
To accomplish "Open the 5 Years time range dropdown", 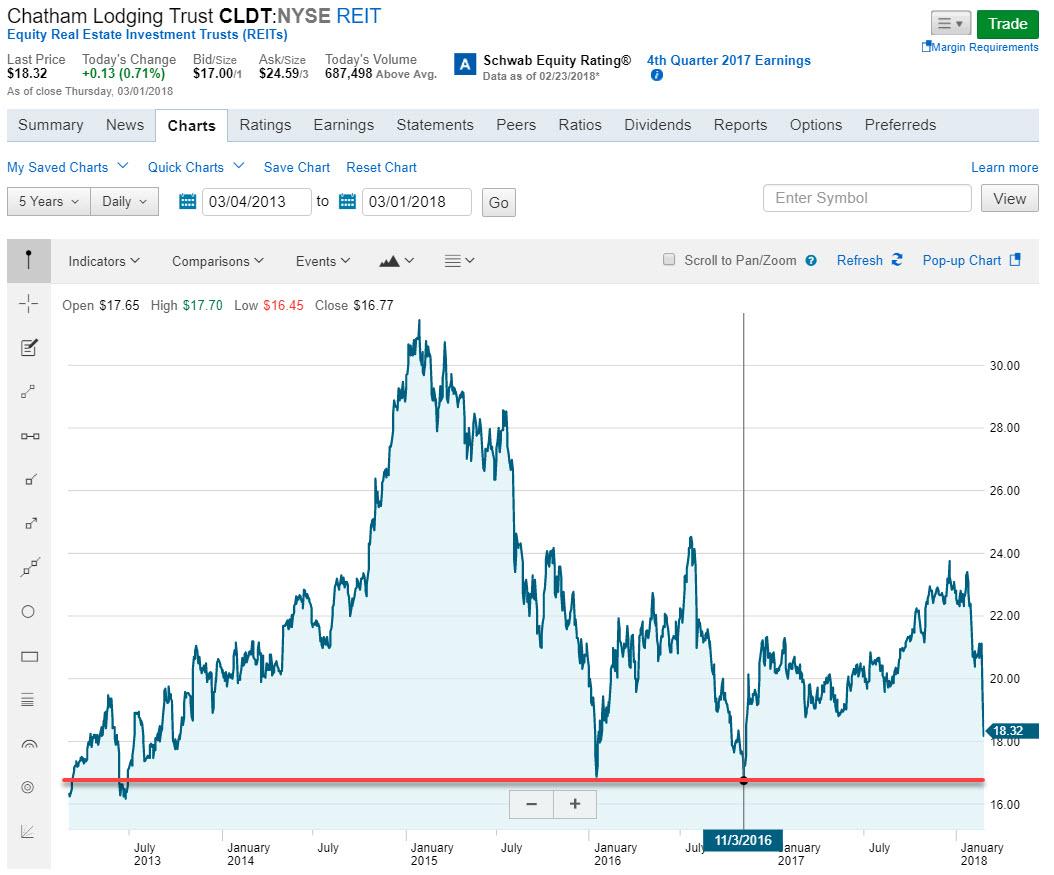I will coord(48,202).
